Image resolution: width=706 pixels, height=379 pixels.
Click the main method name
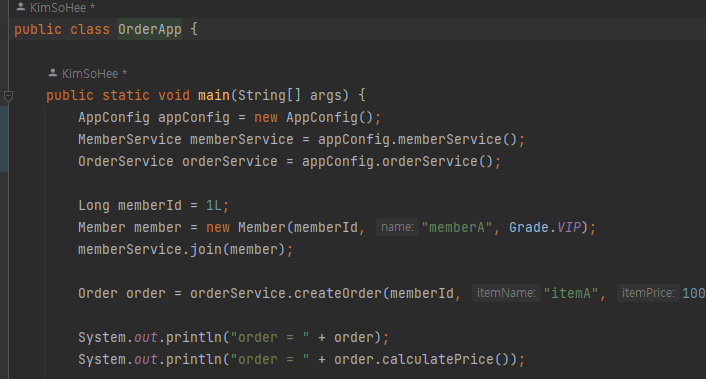(x=214, y=95)
